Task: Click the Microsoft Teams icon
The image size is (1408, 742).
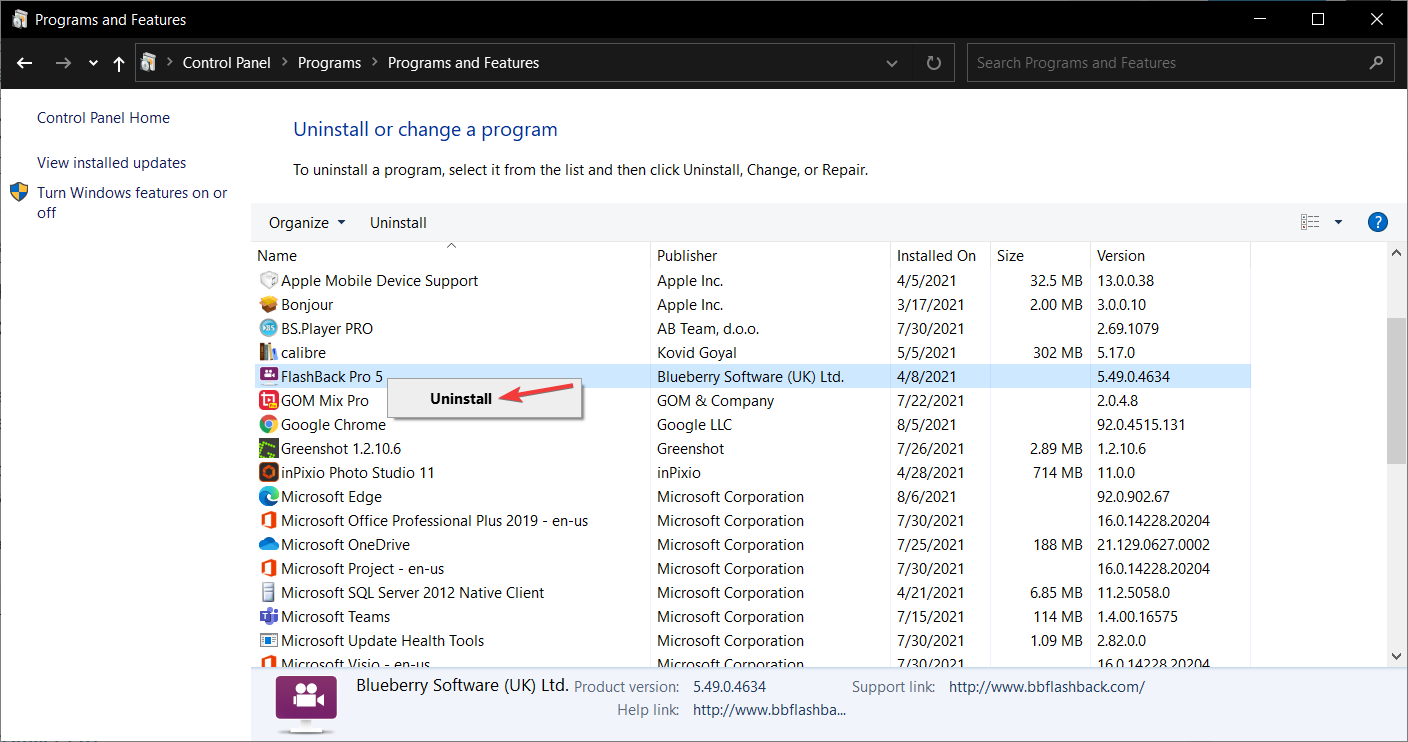Action: pyautogui.click(x=268, y=617)
